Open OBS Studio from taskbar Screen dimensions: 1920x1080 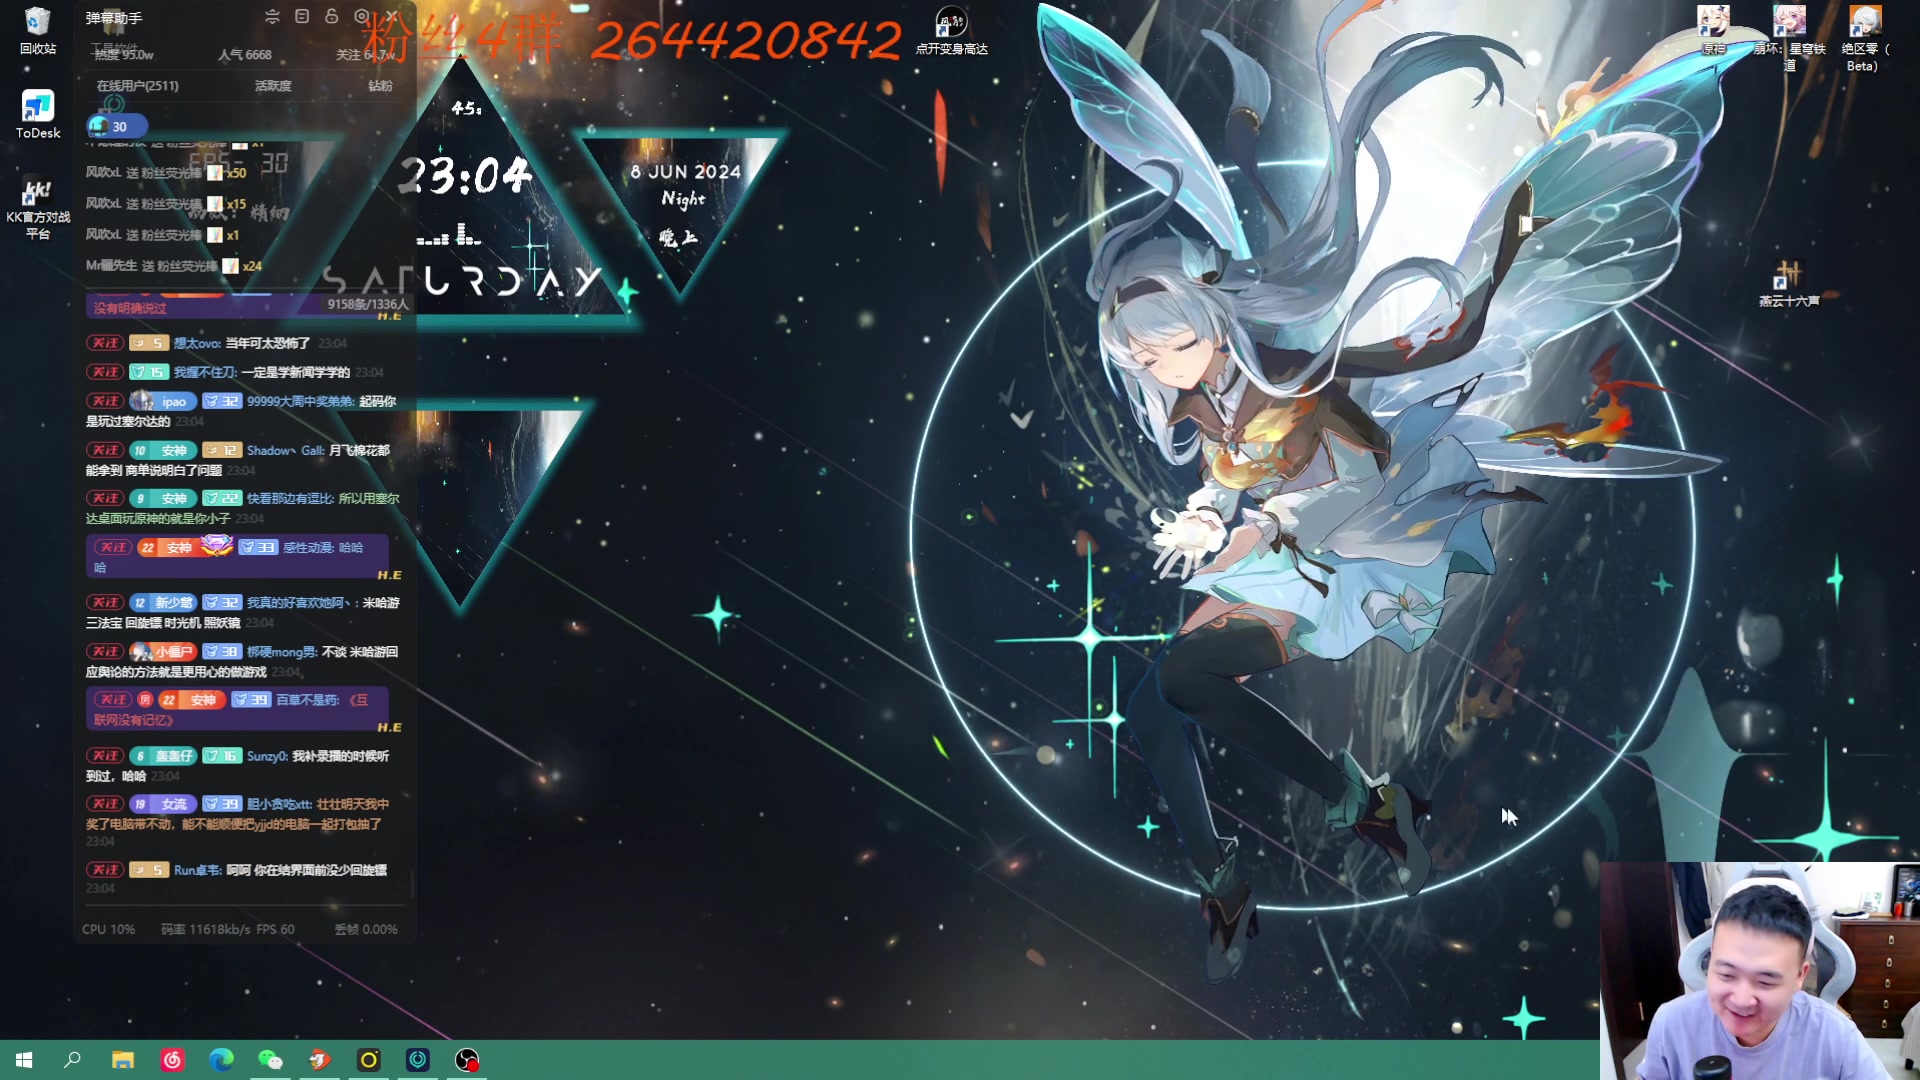(x=467, y=1060)
